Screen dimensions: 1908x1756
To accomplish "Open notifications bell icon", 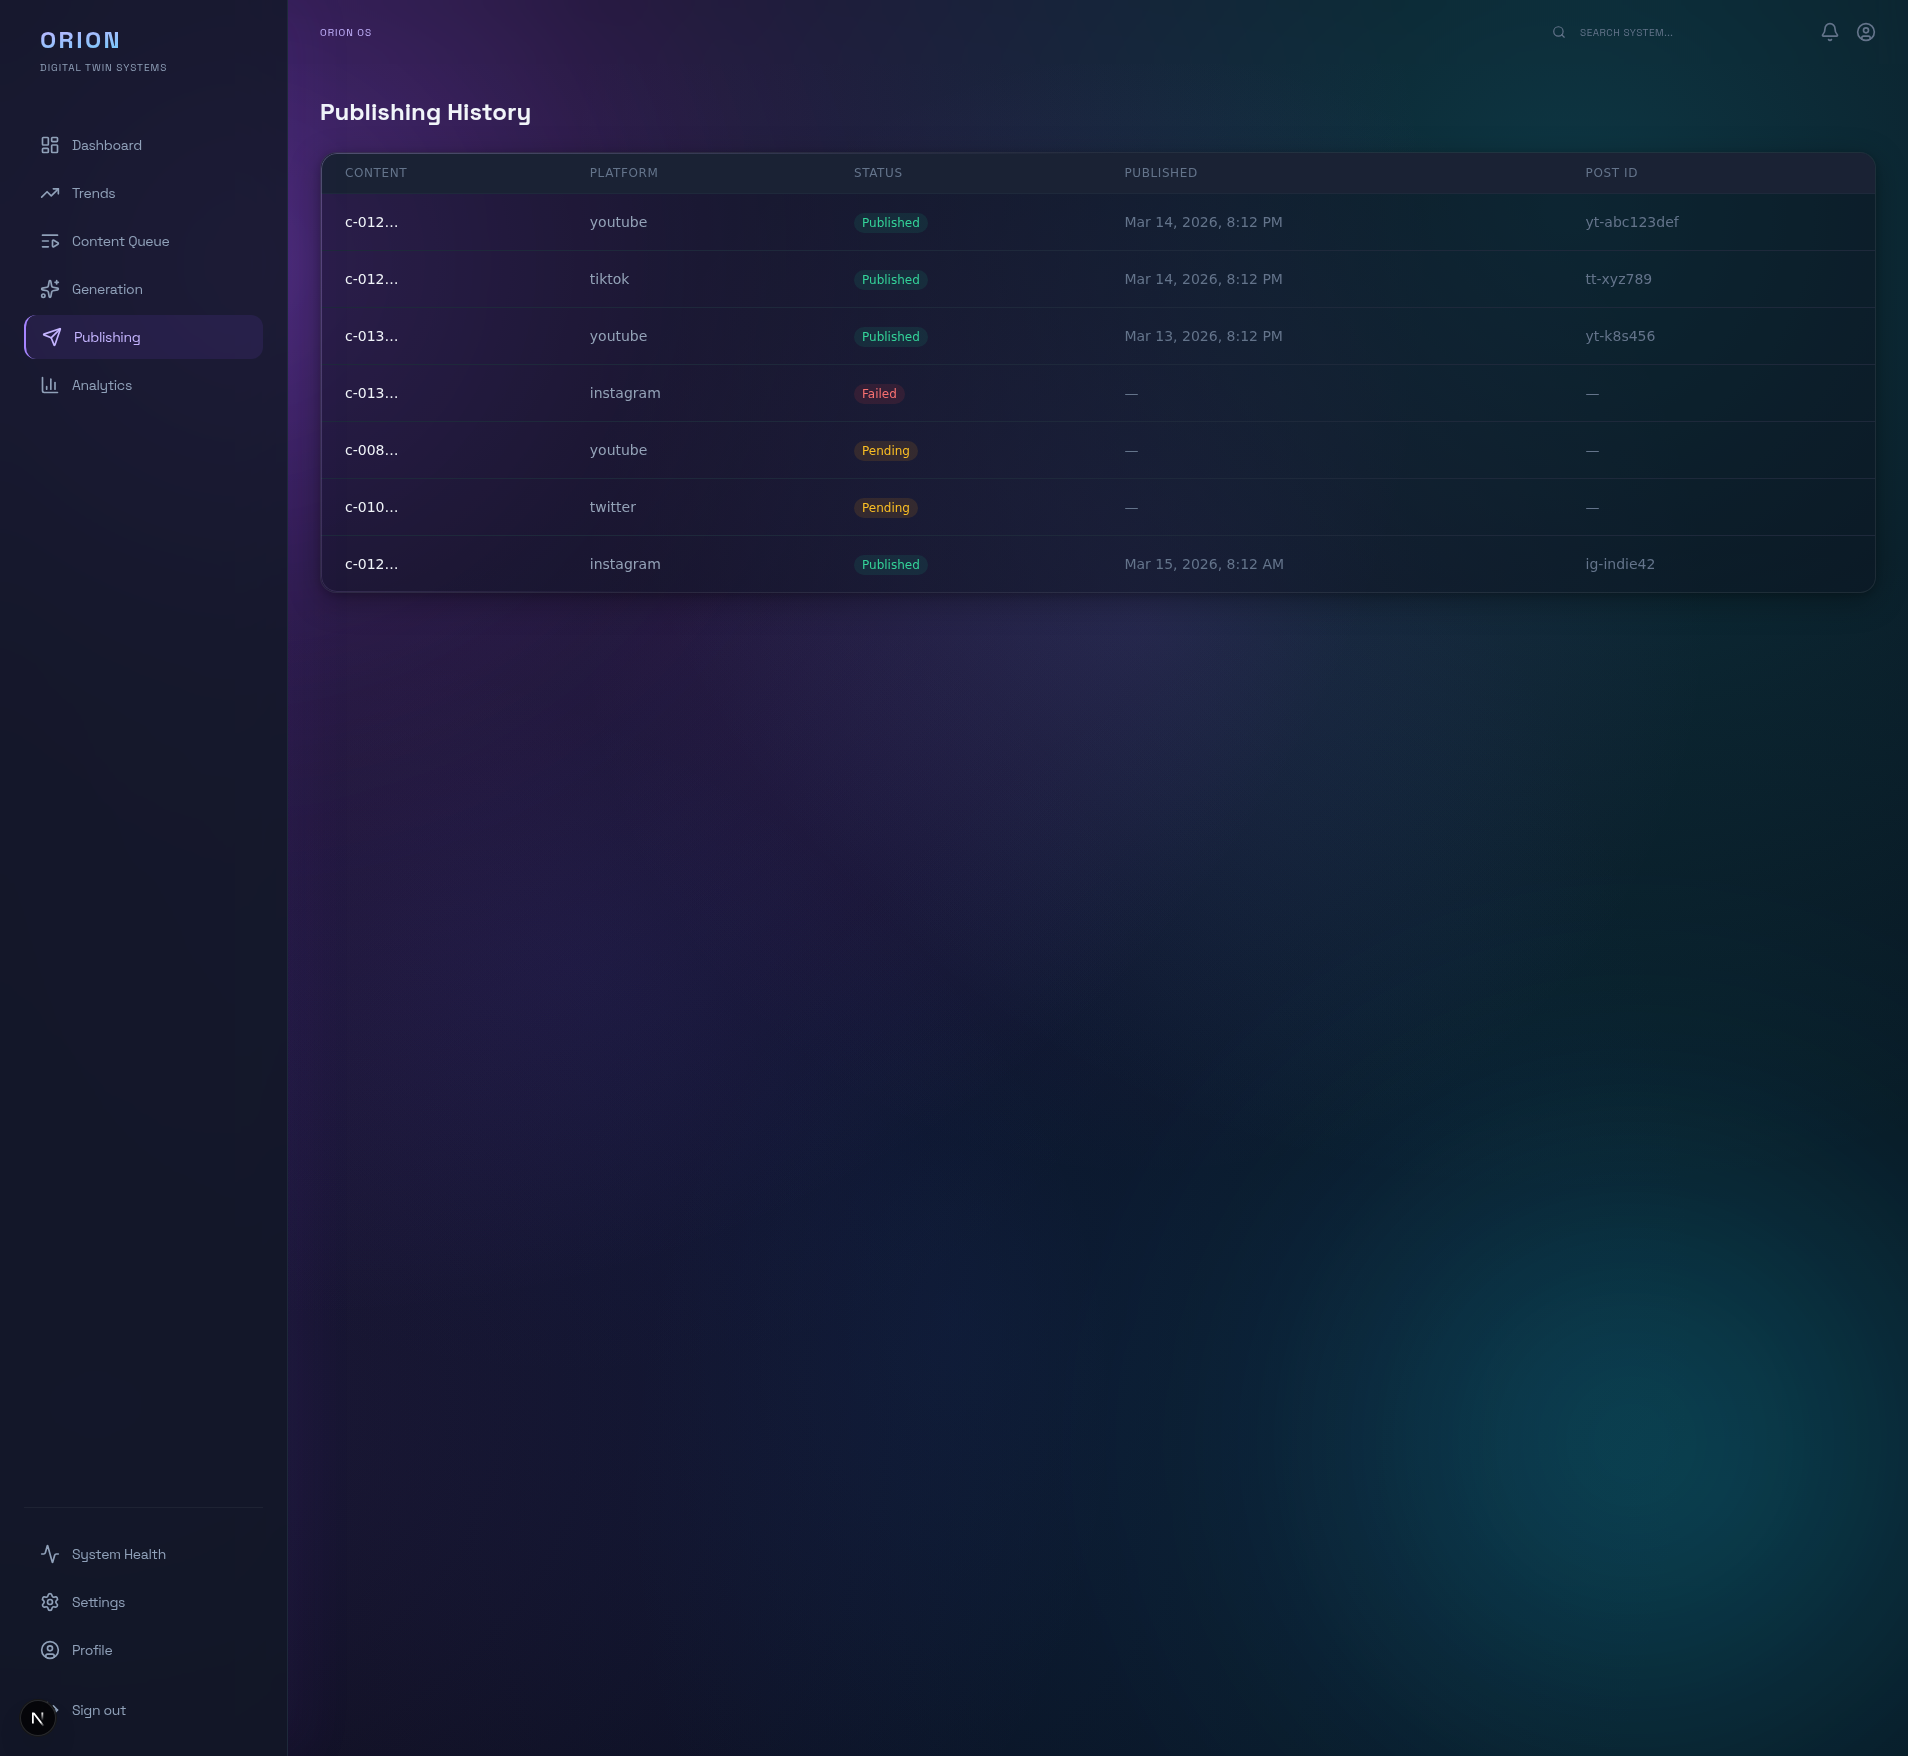I will pos(1830,32).
